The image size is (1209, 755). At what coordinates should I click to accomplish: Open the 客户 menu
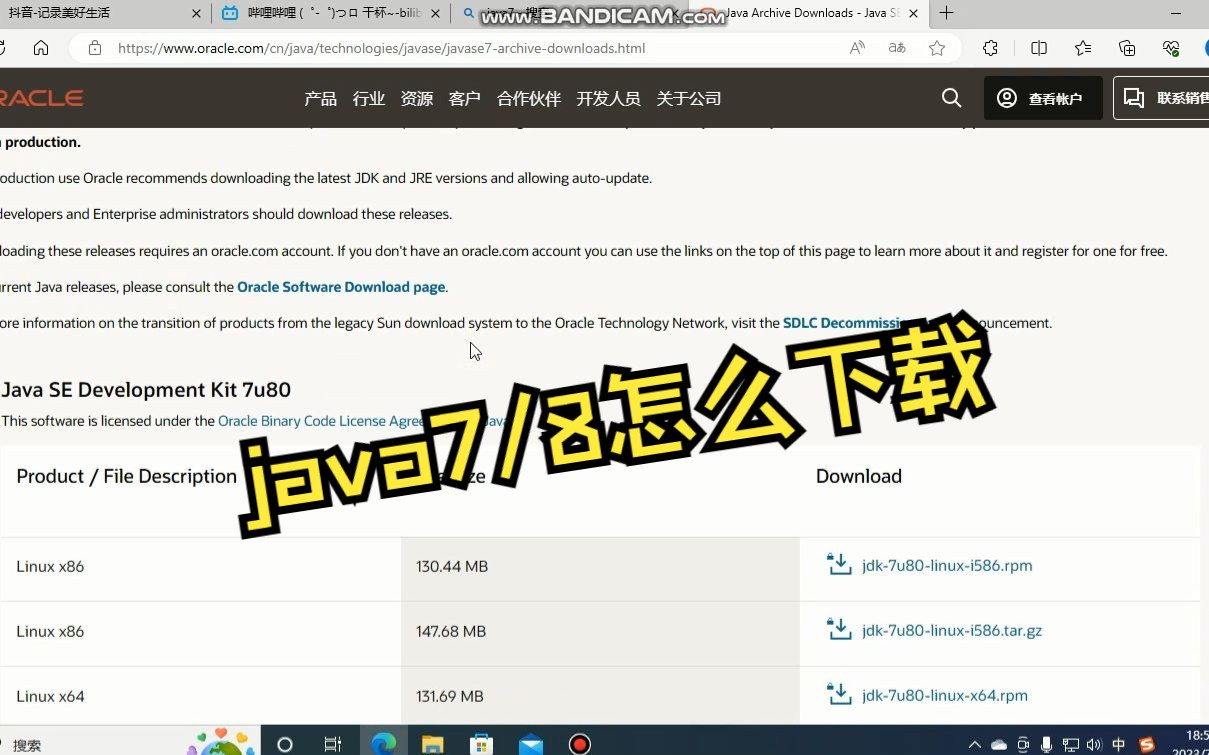[x=465, y=98]
